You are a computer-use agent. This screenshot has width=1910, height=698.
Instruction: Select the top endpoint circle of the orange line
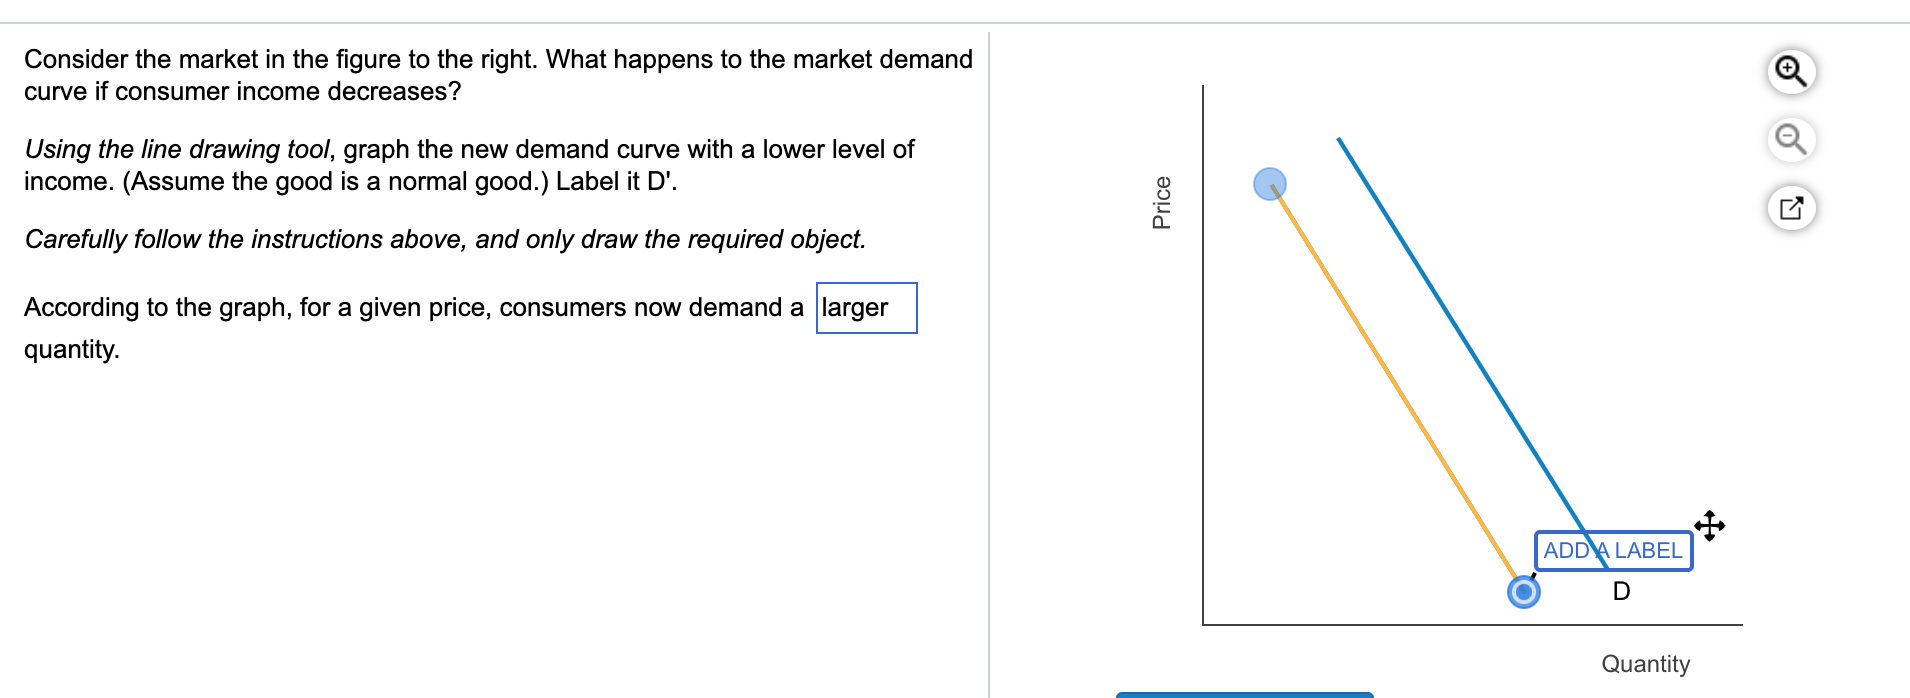[1270, 184]
